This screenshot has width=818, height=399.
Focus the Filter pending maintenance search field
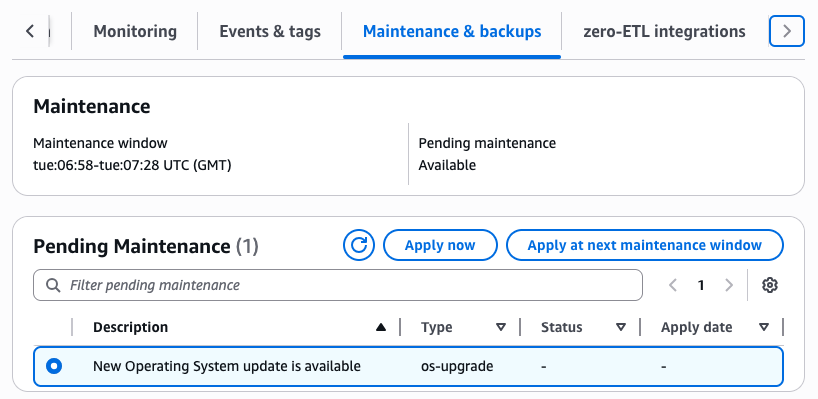tap(338, 285)
